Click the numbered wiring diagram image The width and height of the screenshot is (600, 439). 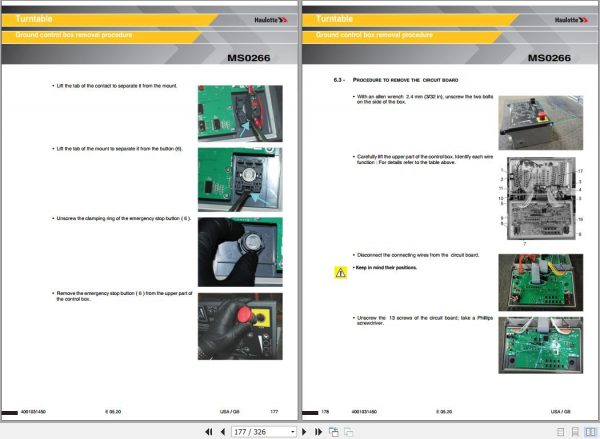pyautogui.click(x=541, y=198)
